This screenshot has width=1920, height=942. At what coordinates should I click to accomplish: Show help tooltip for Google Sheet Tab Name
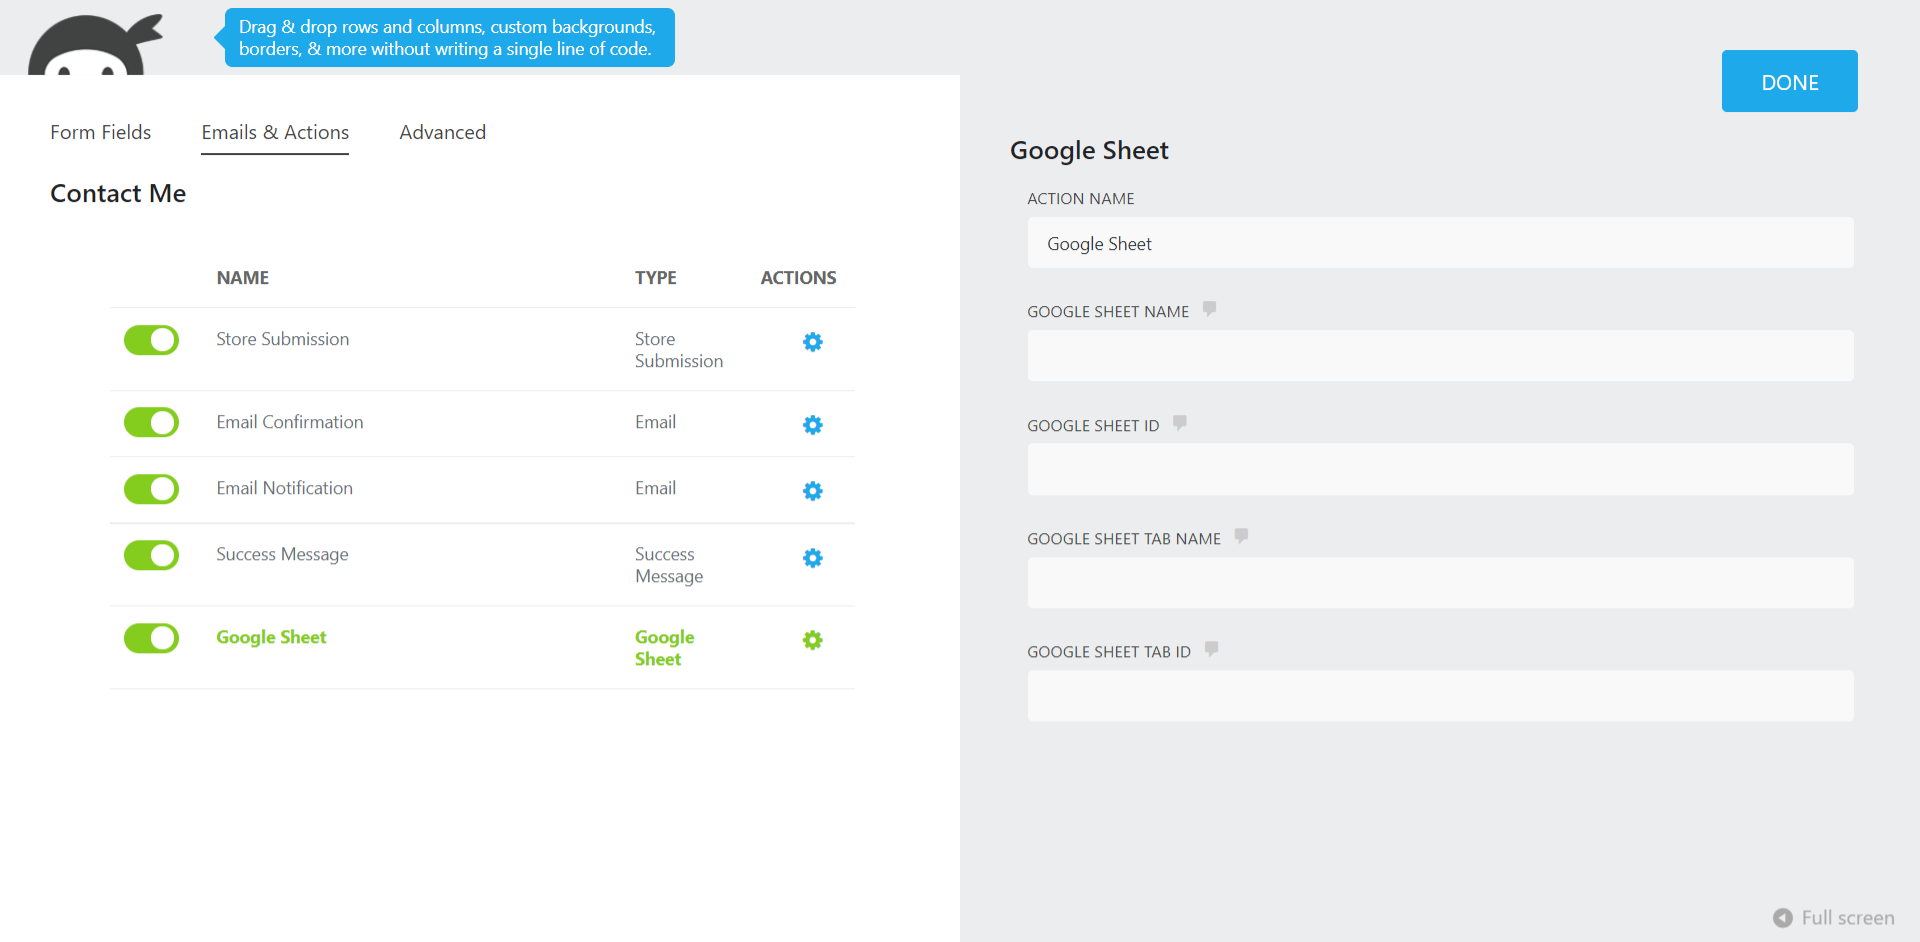[1241, 536]
